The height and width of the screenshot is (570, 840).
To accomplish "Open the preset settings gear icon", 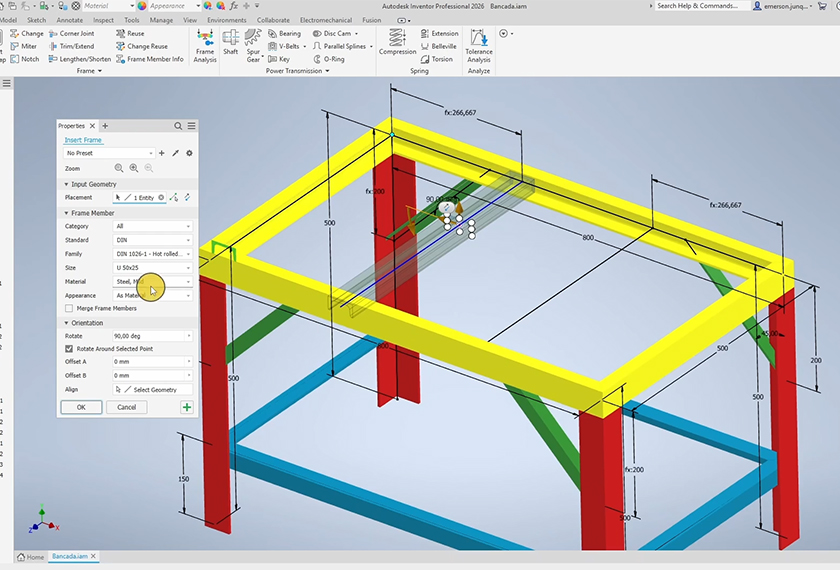I will (x=189, y=153).
